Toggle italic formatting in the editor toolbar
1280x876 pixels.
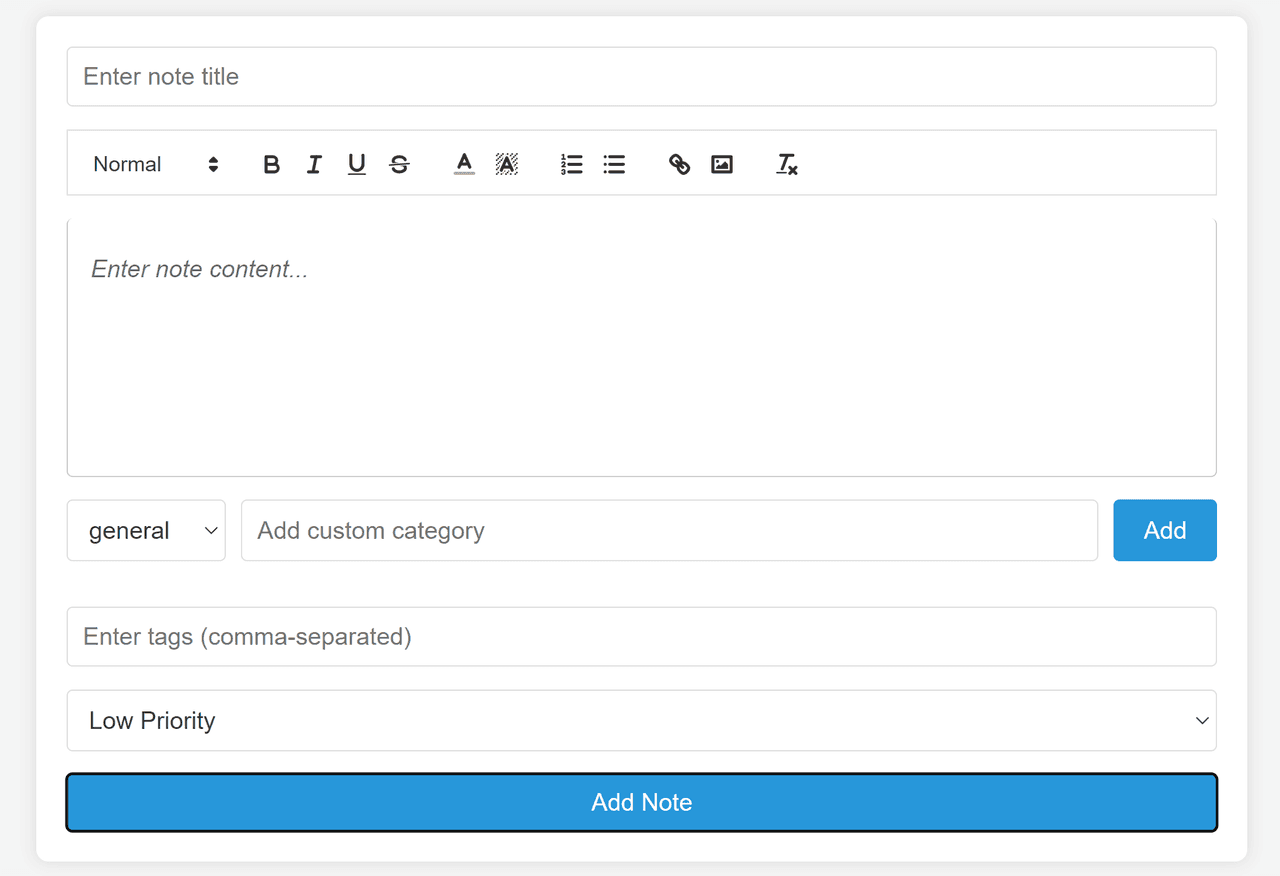click(x=314, y=165)
